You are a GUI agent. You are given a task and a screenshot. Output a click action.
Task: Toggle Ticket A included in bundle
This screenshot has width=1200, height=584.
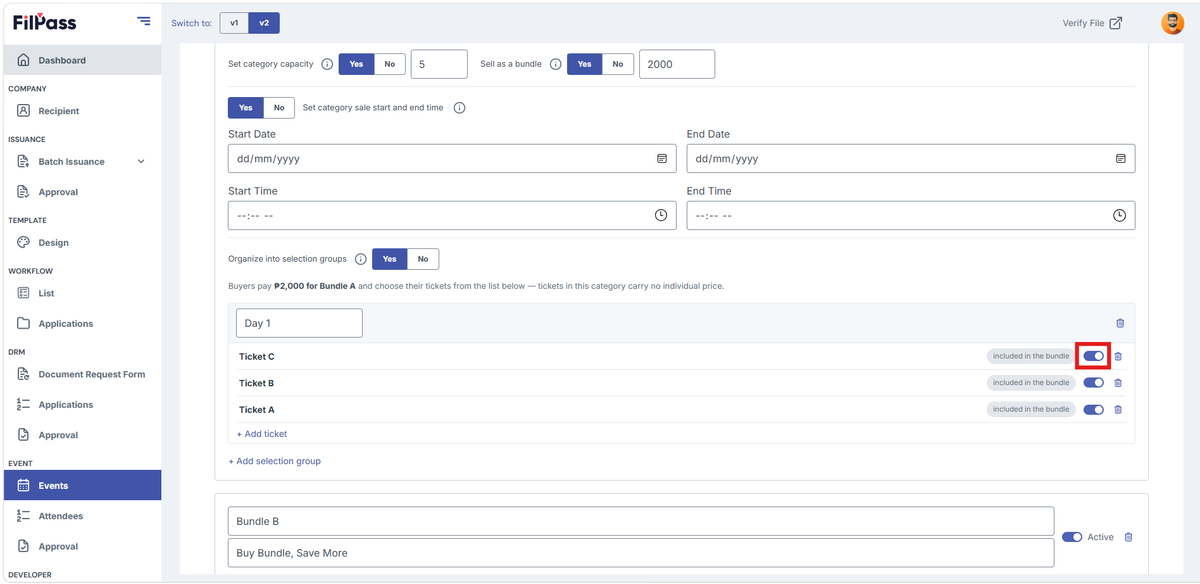pyautogui.click(x=1094, y=409)
